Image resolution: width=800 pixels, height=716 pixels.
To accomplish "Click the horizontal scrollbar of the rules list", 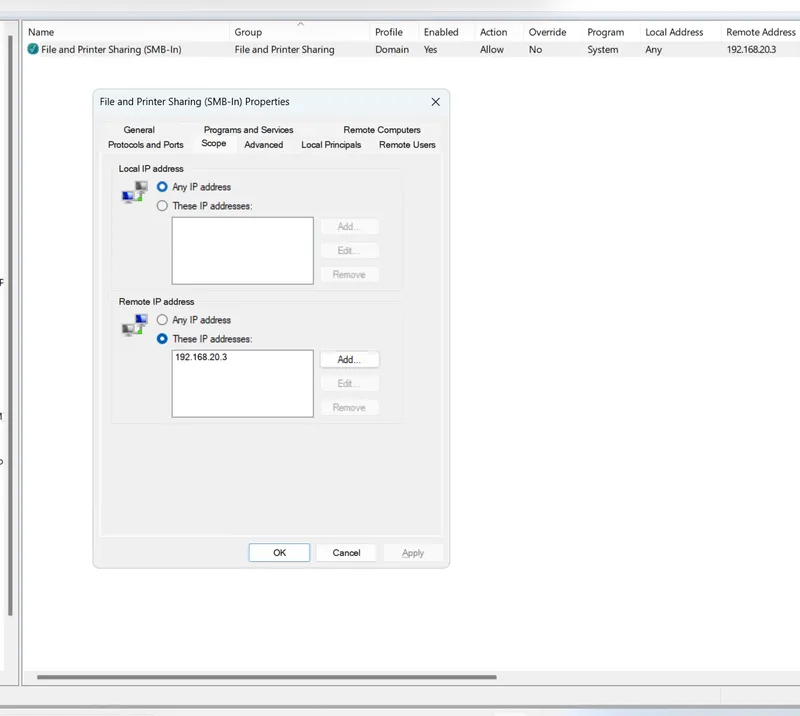I will 266,677.
